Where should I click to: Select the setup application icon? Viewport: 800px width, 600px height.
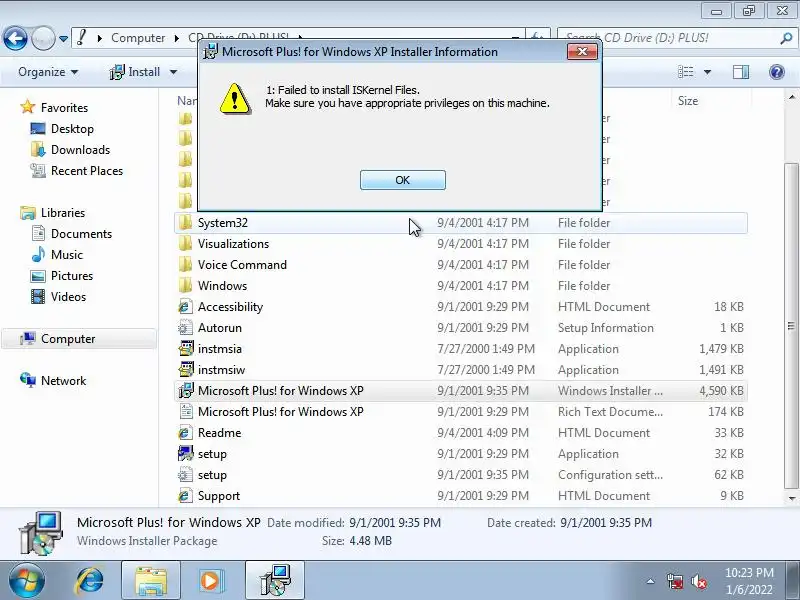[186, 454]
